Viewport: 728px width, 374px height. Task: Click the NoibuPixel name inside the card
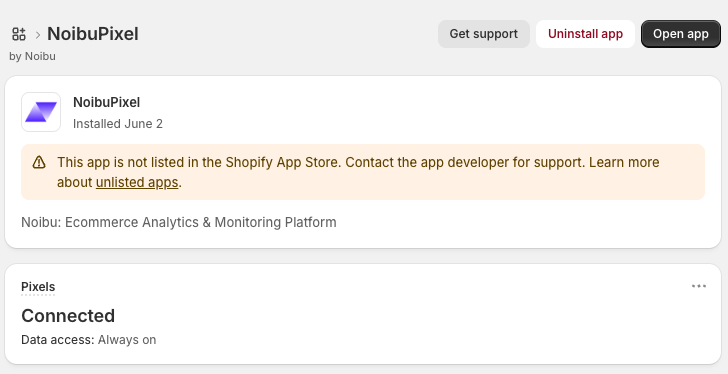tap(106, 103)
